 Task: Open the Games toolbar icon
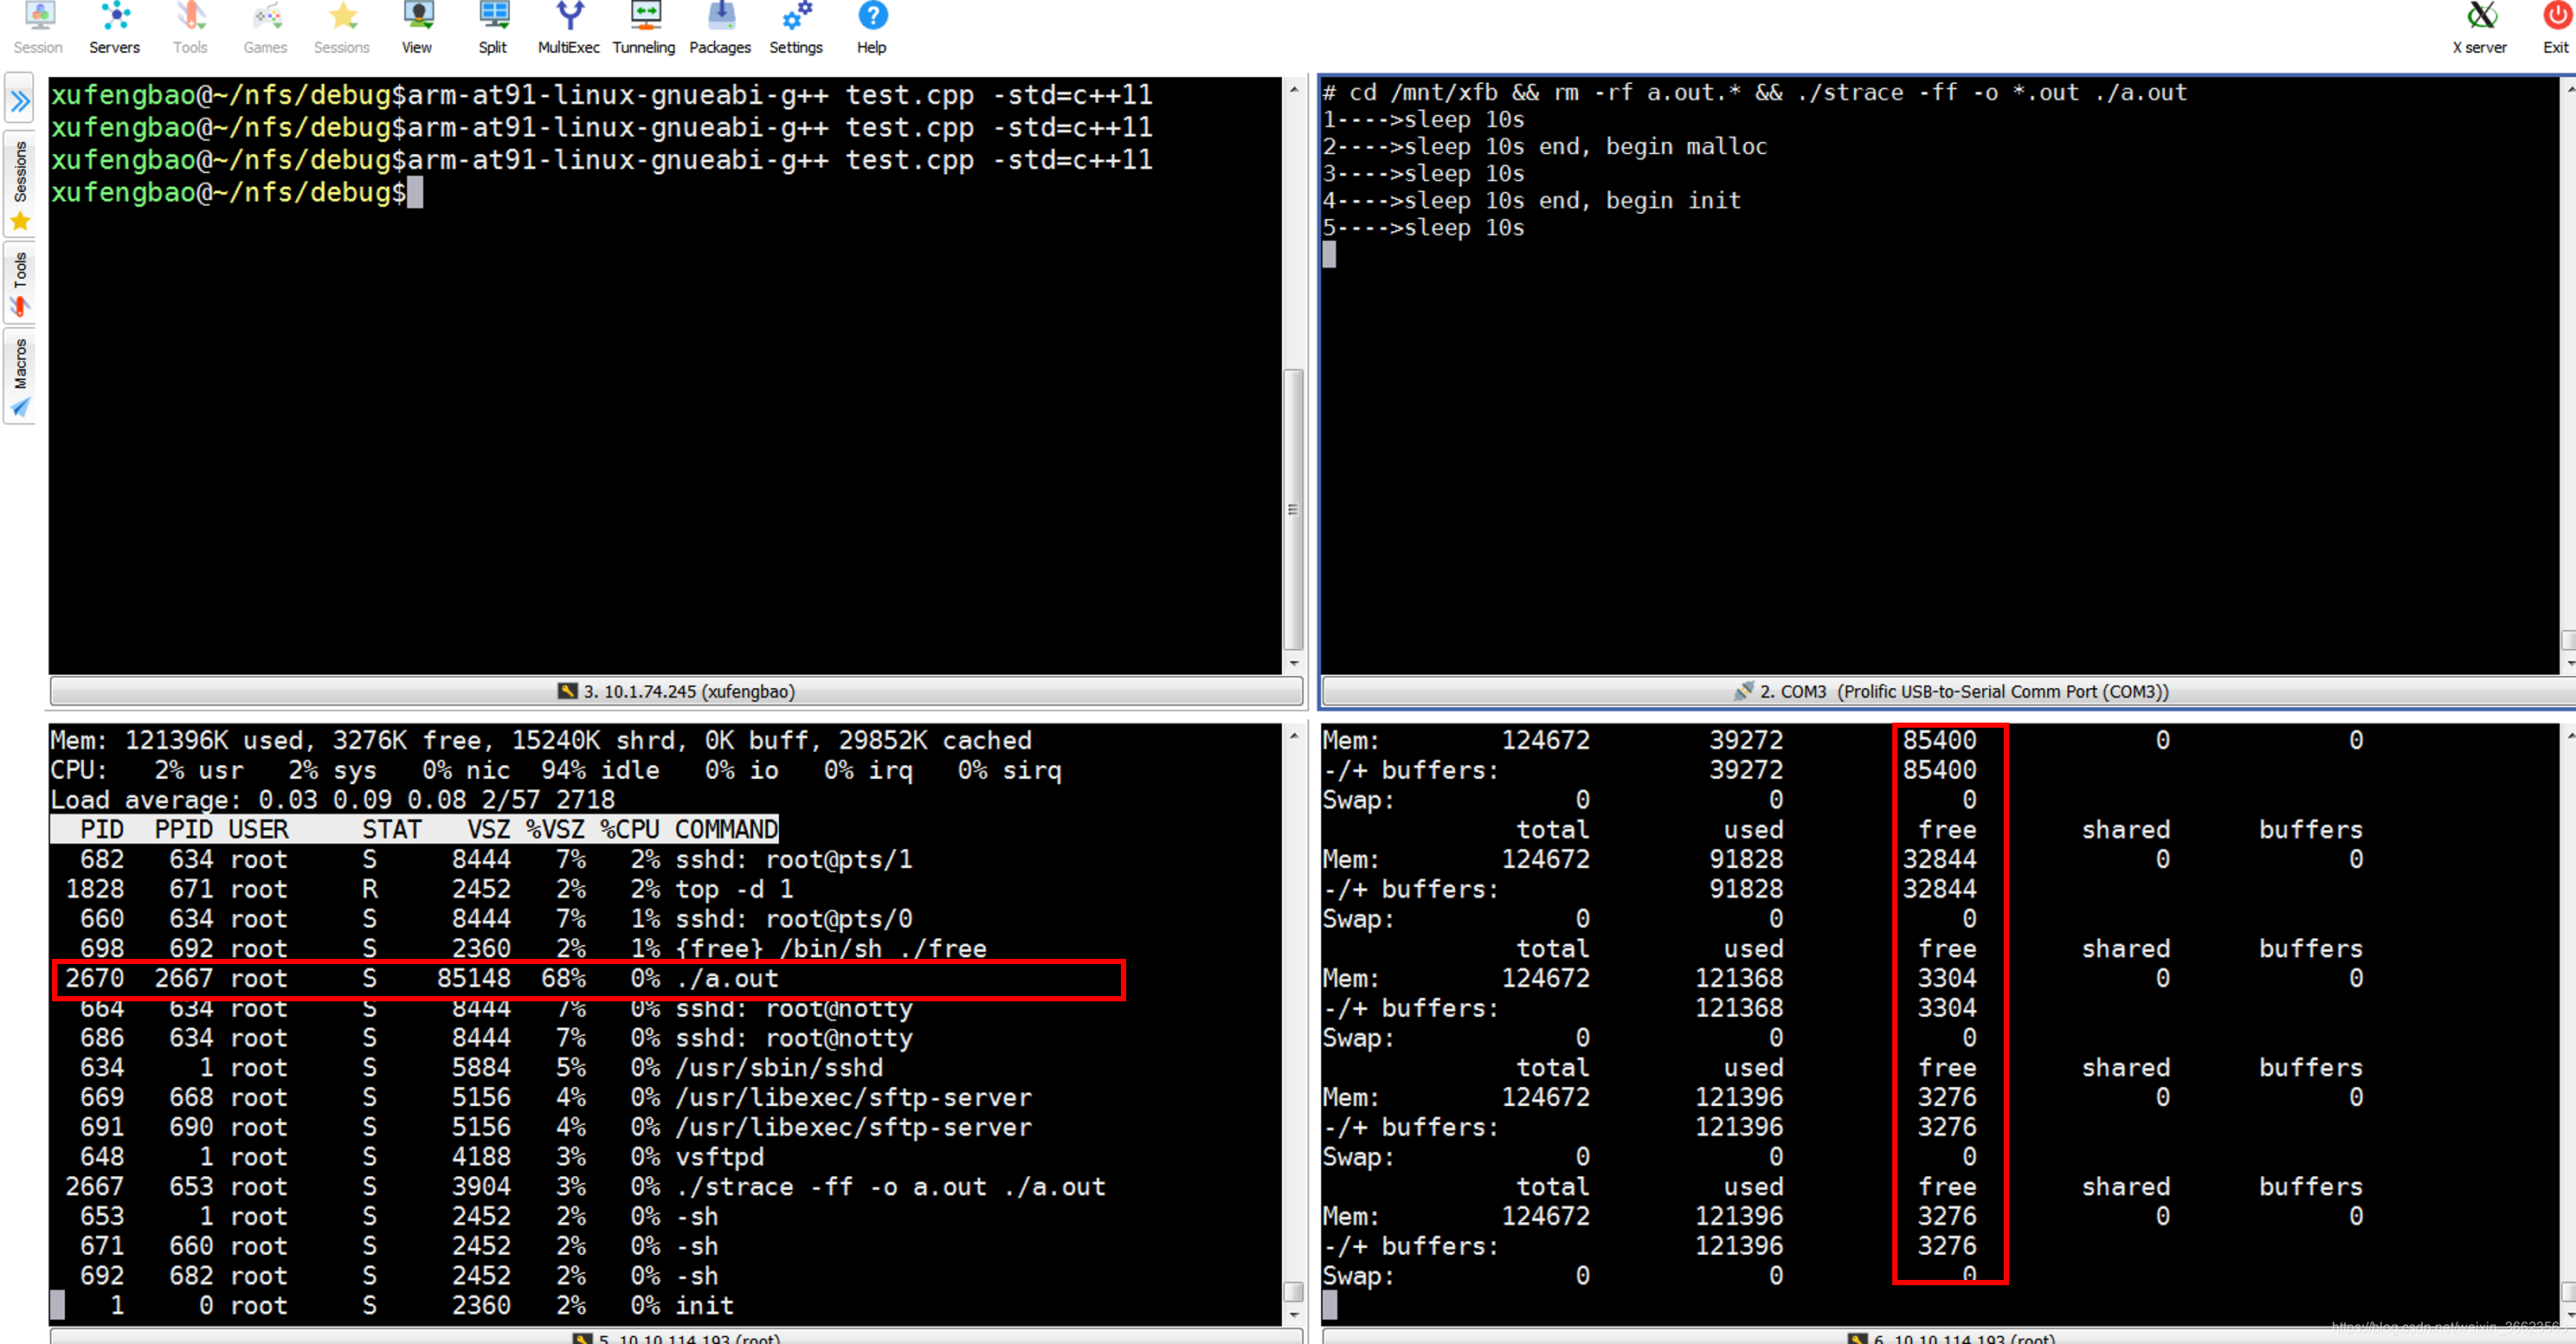265,28
